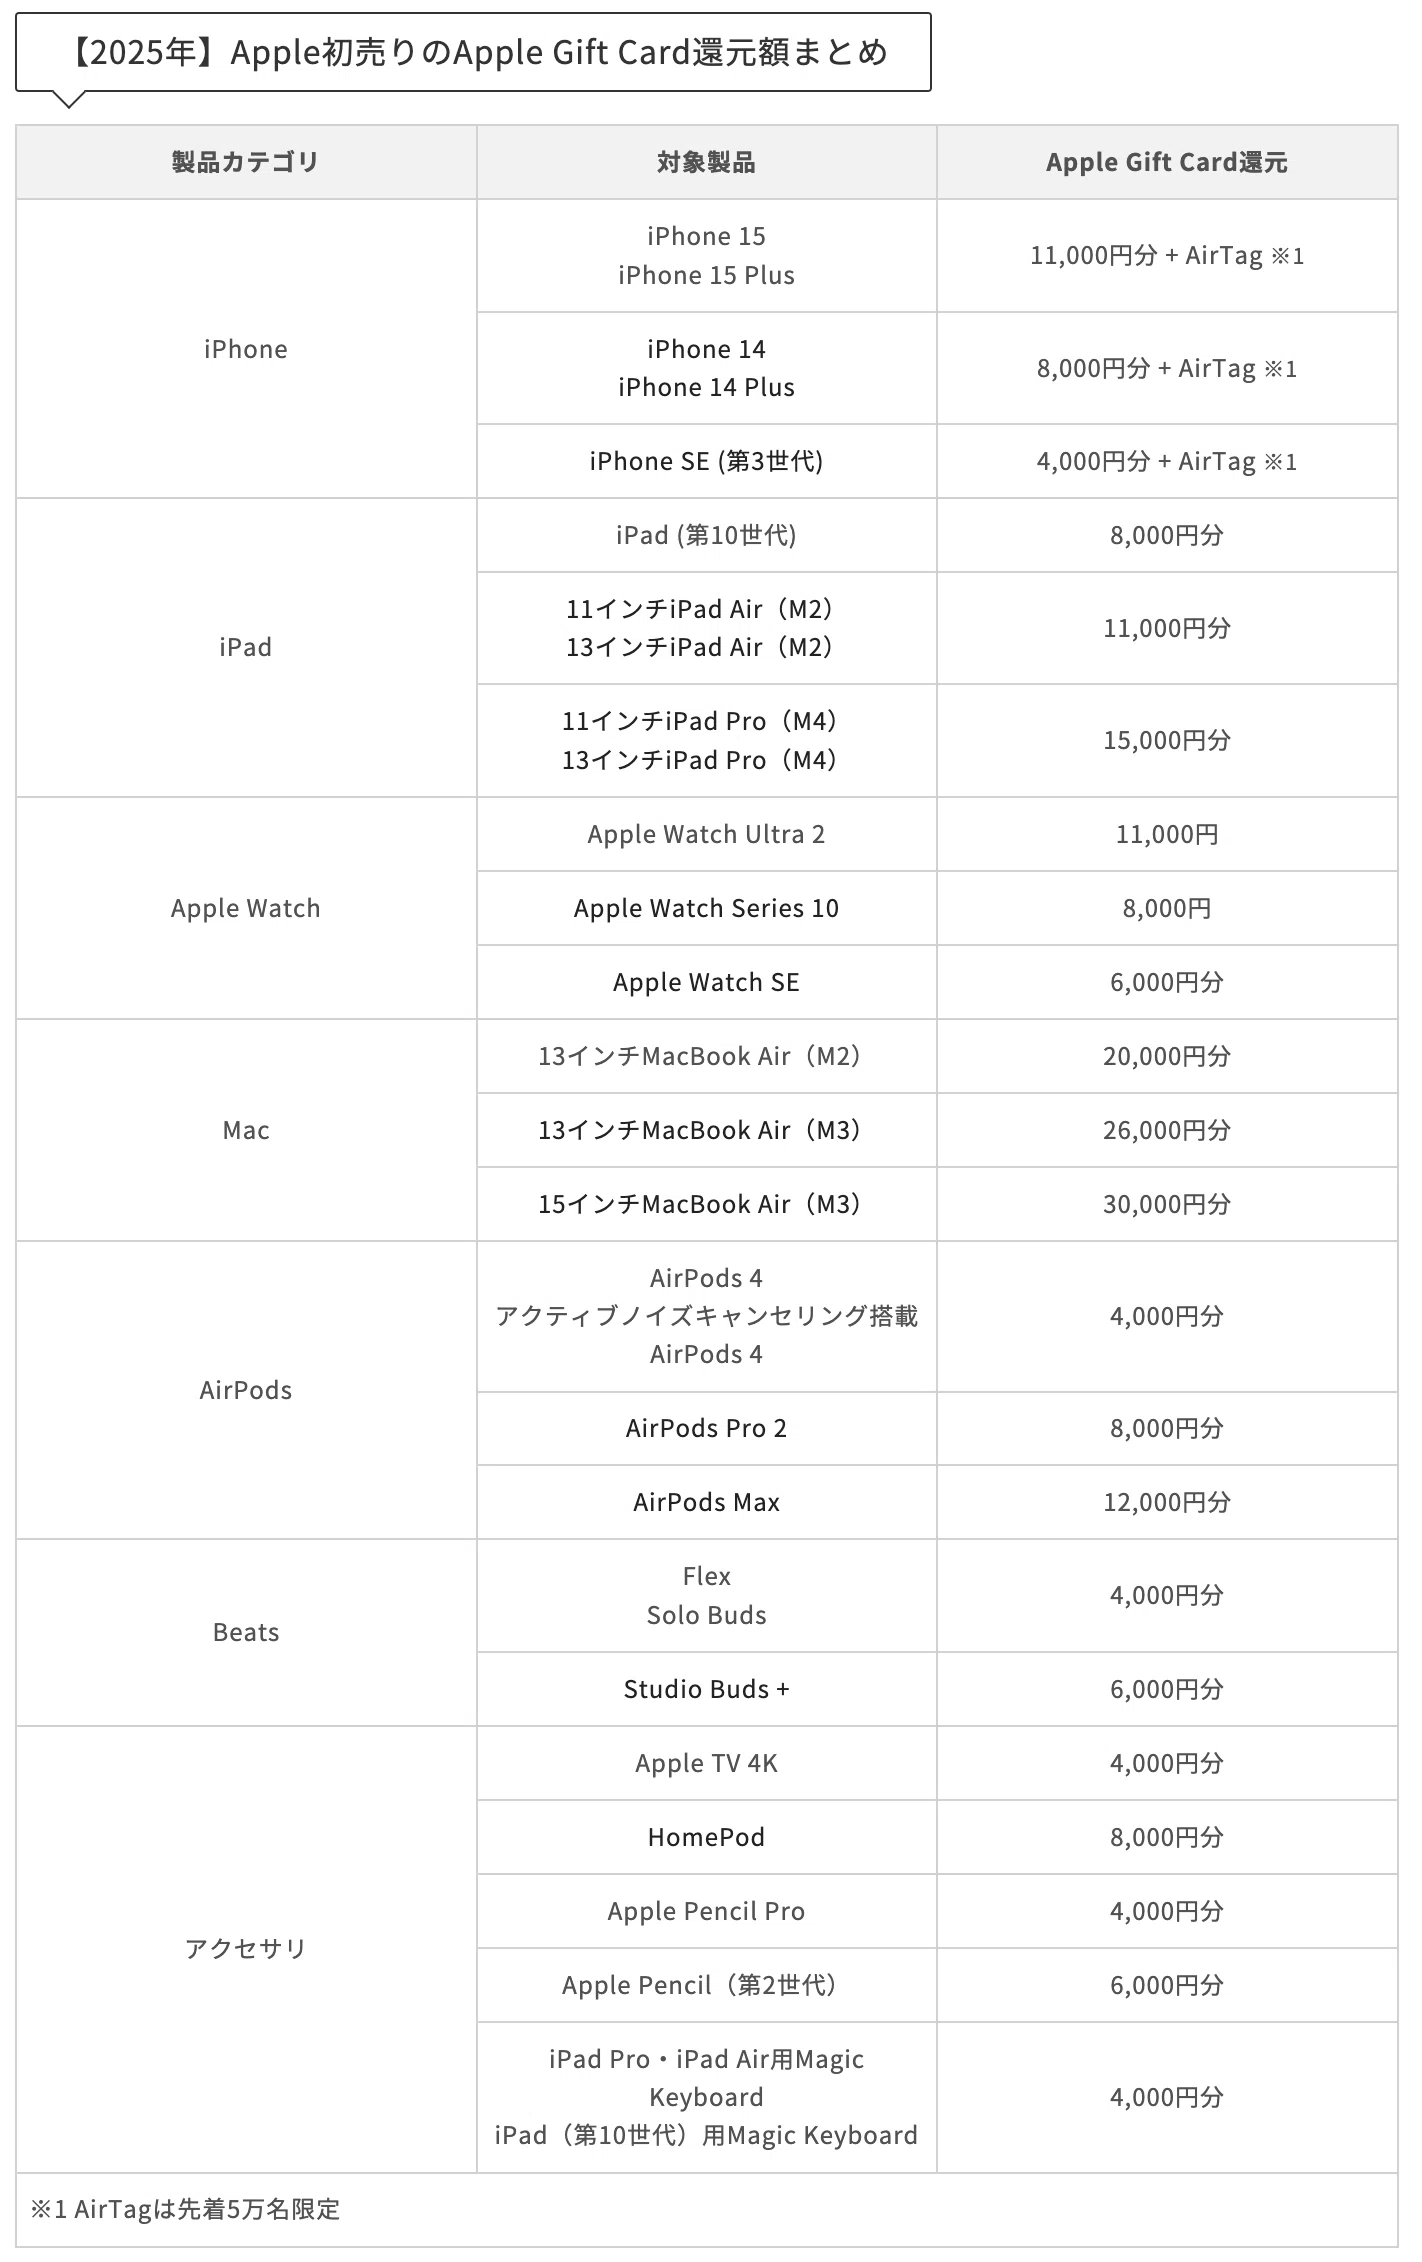This screenshot has height=2262, width=1422.
Task: Select the 15インチMacBook Air (M3) cell
Action: pos(707,1204)
